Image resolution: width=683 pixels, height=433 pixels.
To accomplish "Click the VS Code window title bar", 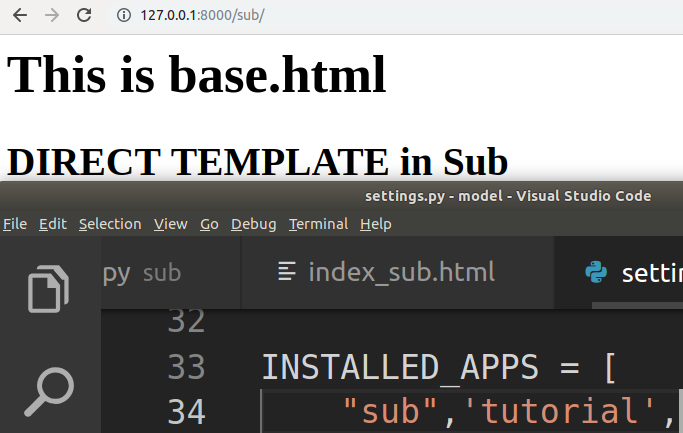I will [x=342, y=196].
